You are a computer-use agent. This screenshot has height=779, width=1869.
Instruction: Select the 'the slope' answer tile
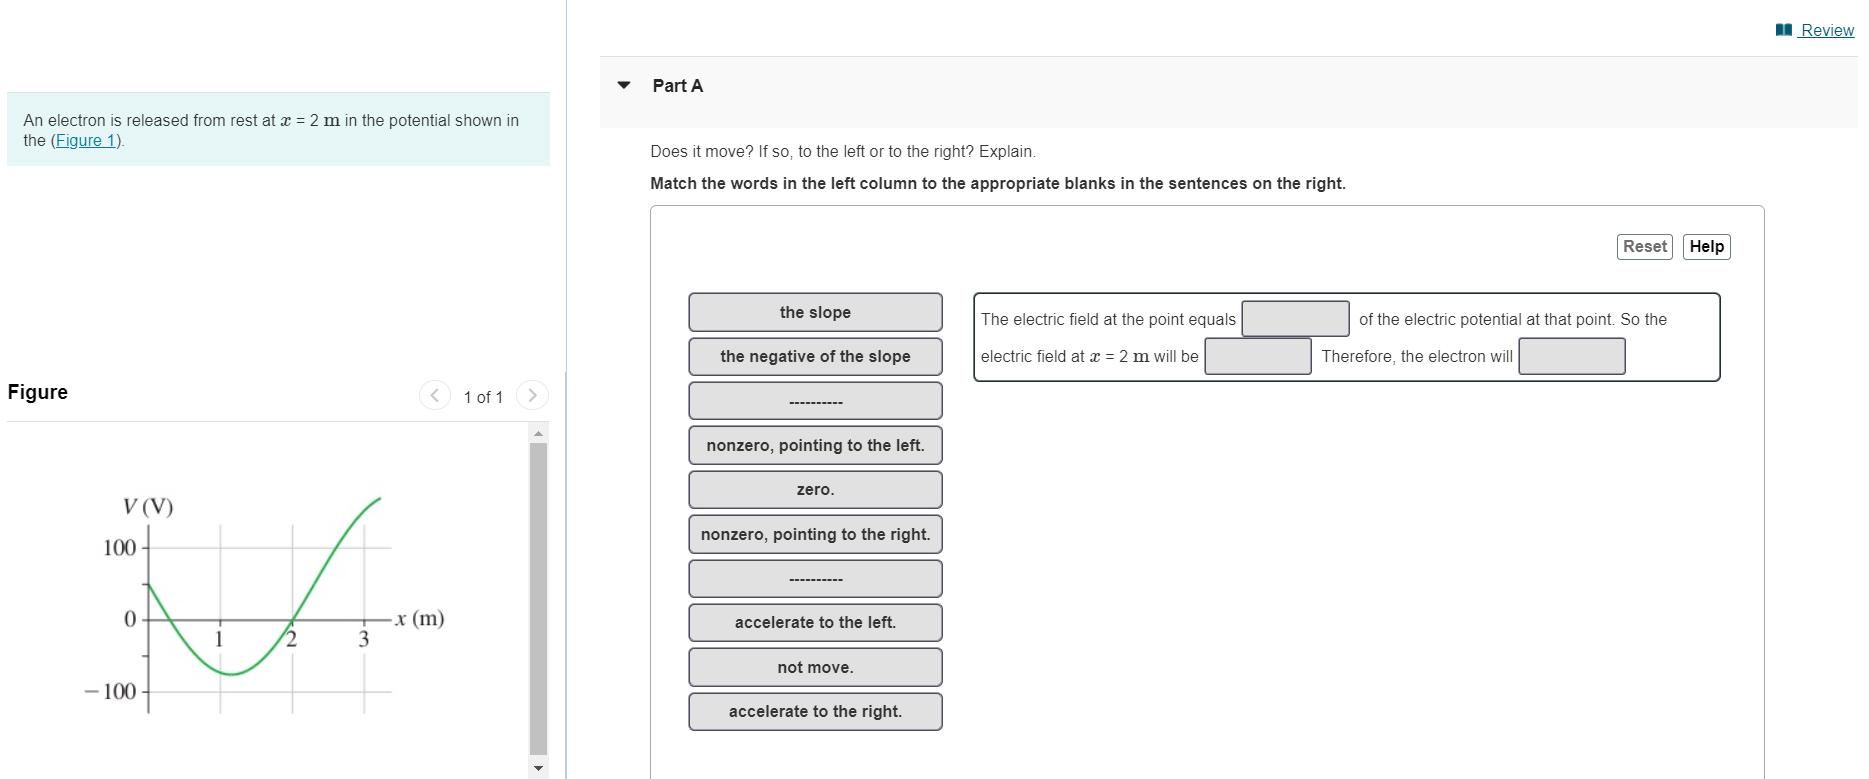point(814,312)
